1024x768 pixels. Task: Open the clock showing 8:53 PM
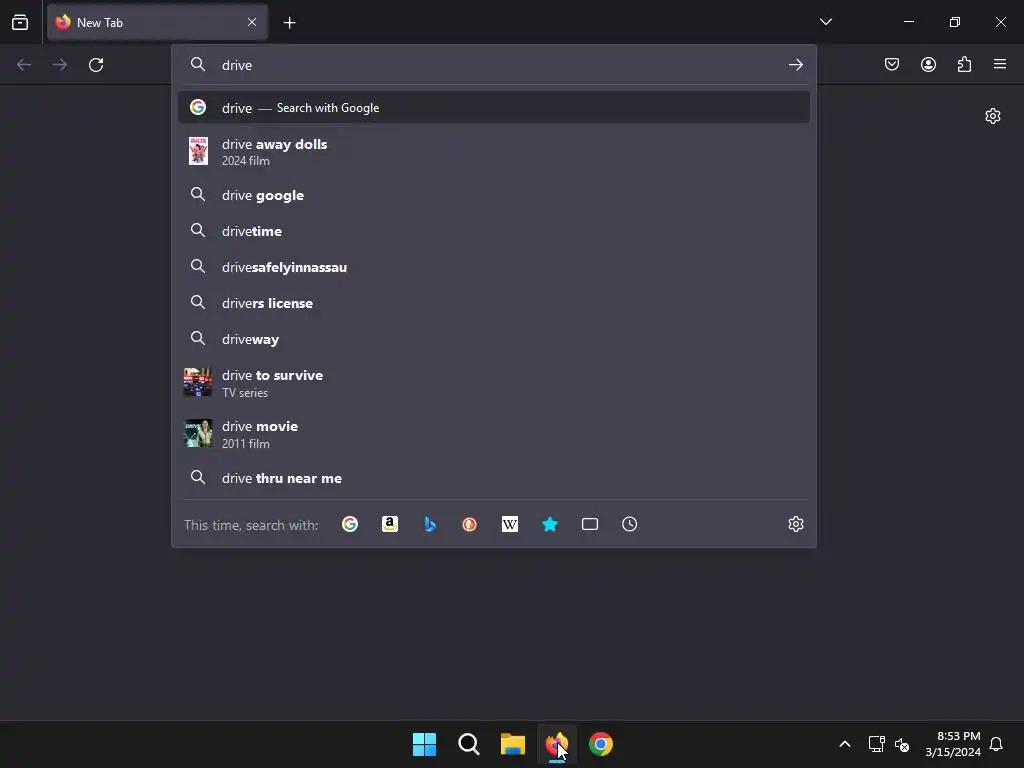coord(953,744)
